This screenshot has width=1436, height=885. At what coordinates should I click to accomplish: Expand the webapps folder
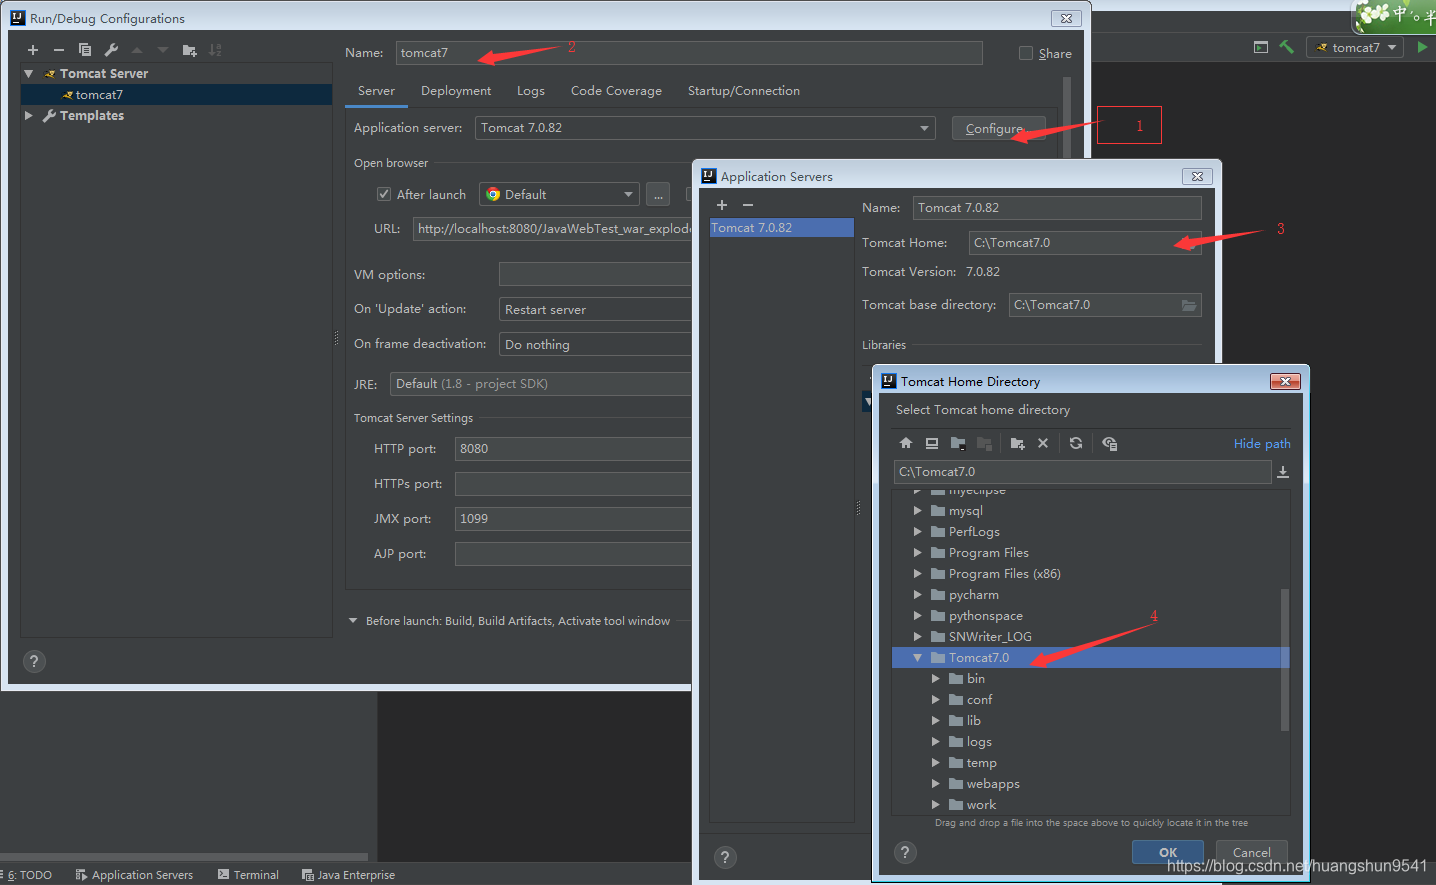[x=936, y=784]
